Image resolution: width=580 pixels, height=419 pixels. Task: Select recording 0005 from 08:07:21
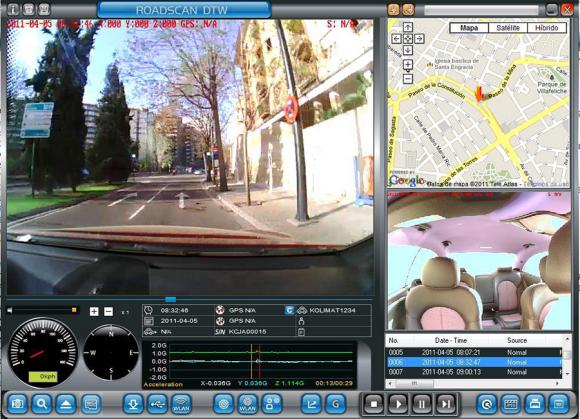(473, 352)
